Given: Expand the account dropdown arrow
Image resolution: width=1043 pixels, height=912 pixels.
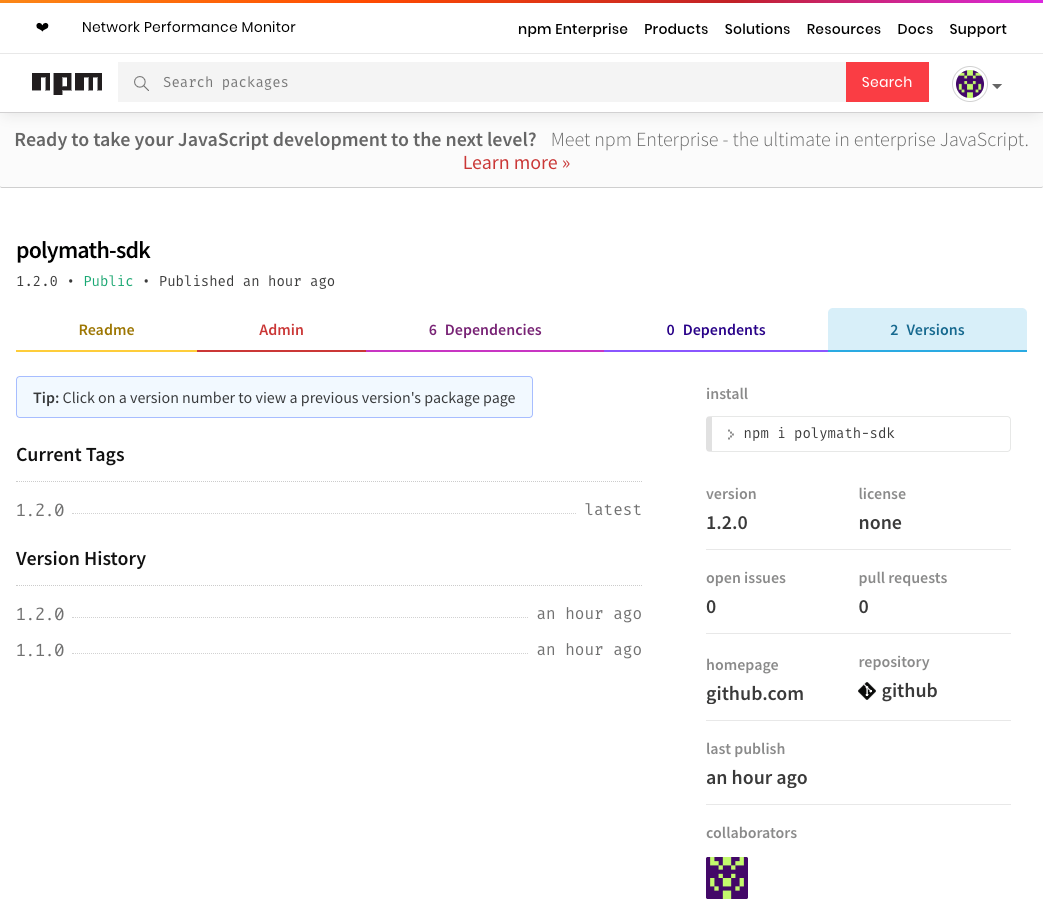Looking at the screenshot, I should 996,86.
